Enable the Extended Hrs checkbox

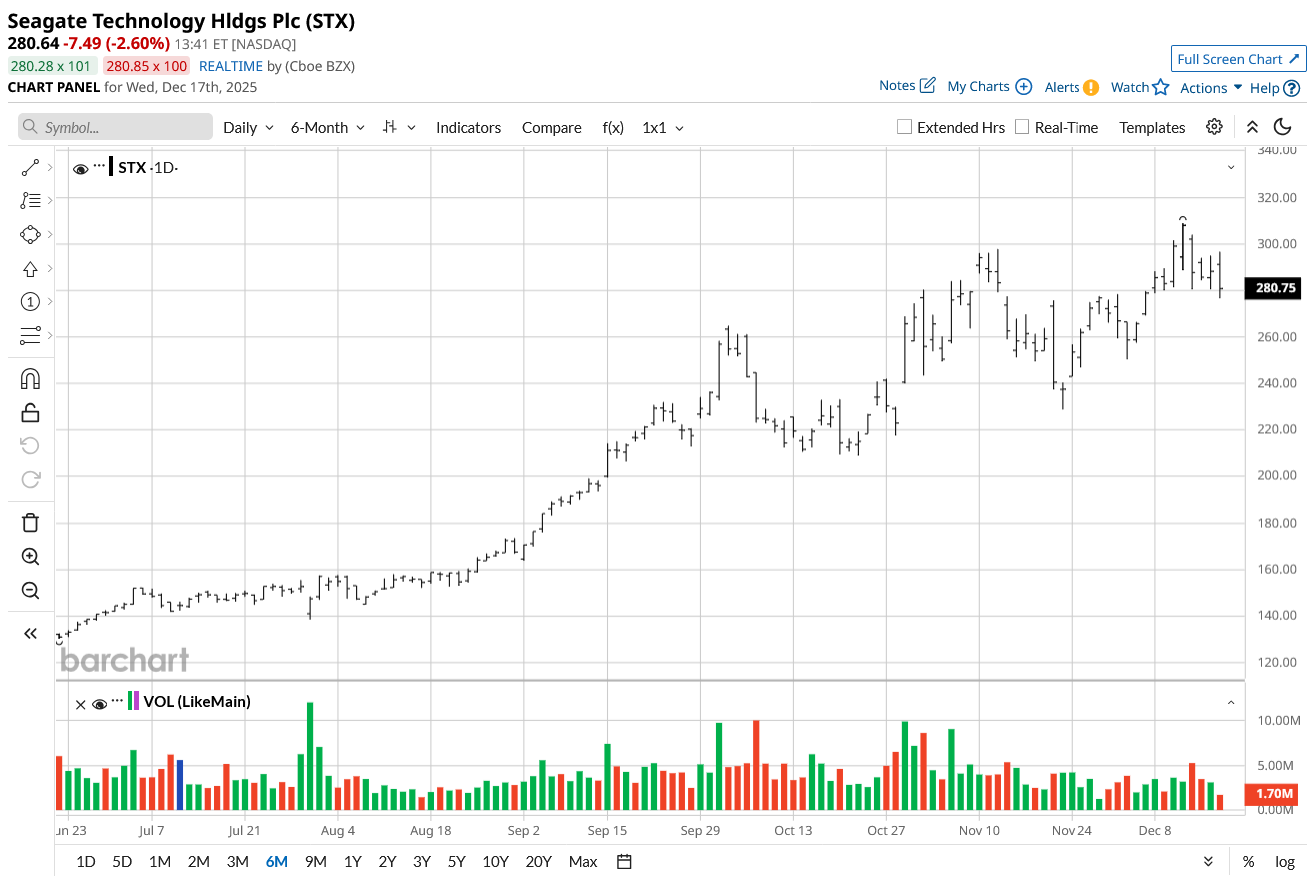tap(904, 127)
